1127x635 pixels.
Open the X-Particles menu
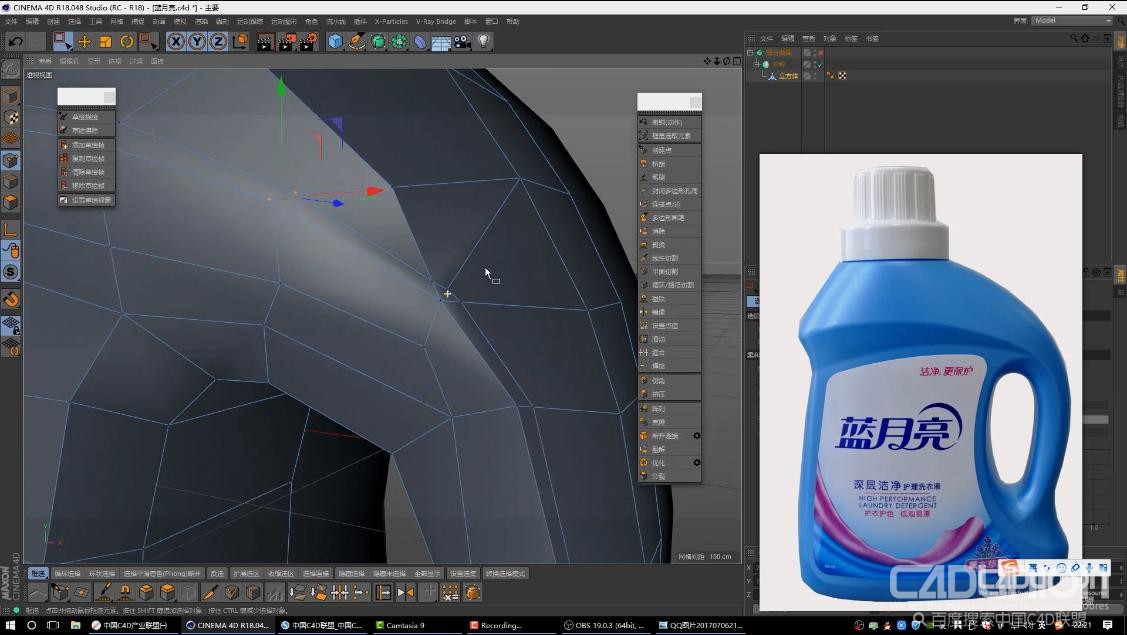pyautogui.click(x=391, y=22)
